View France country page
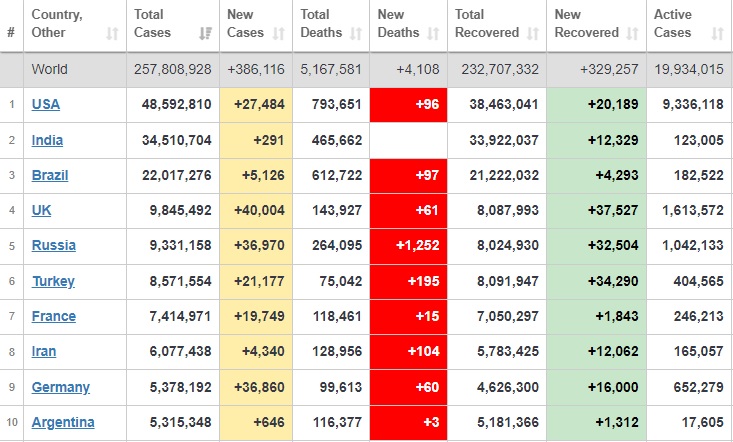This screenshot has width=733, height=442. click(x=53, y=316)
